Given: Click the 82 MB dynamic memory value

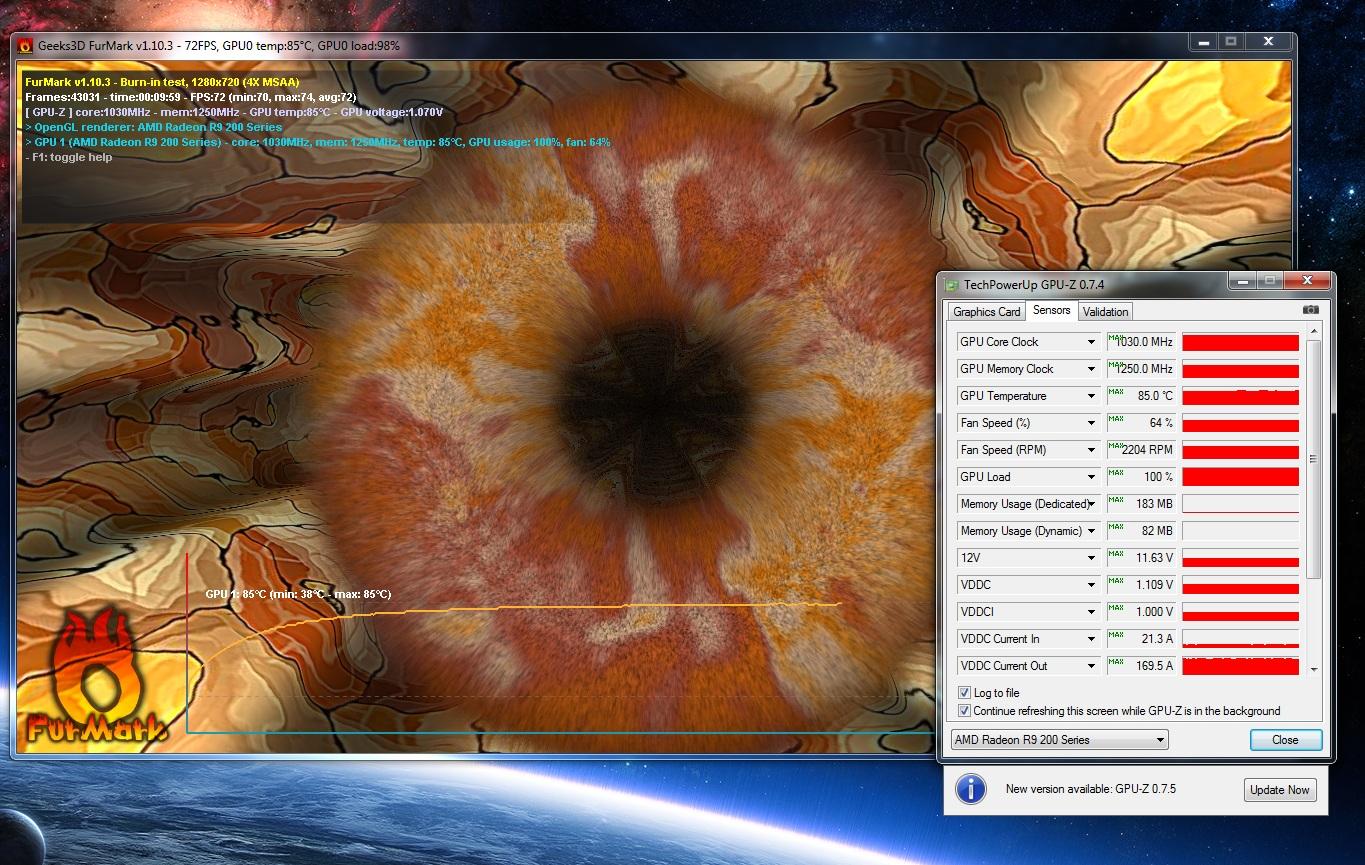Looking at the screenshot, I should point(1158,531).
